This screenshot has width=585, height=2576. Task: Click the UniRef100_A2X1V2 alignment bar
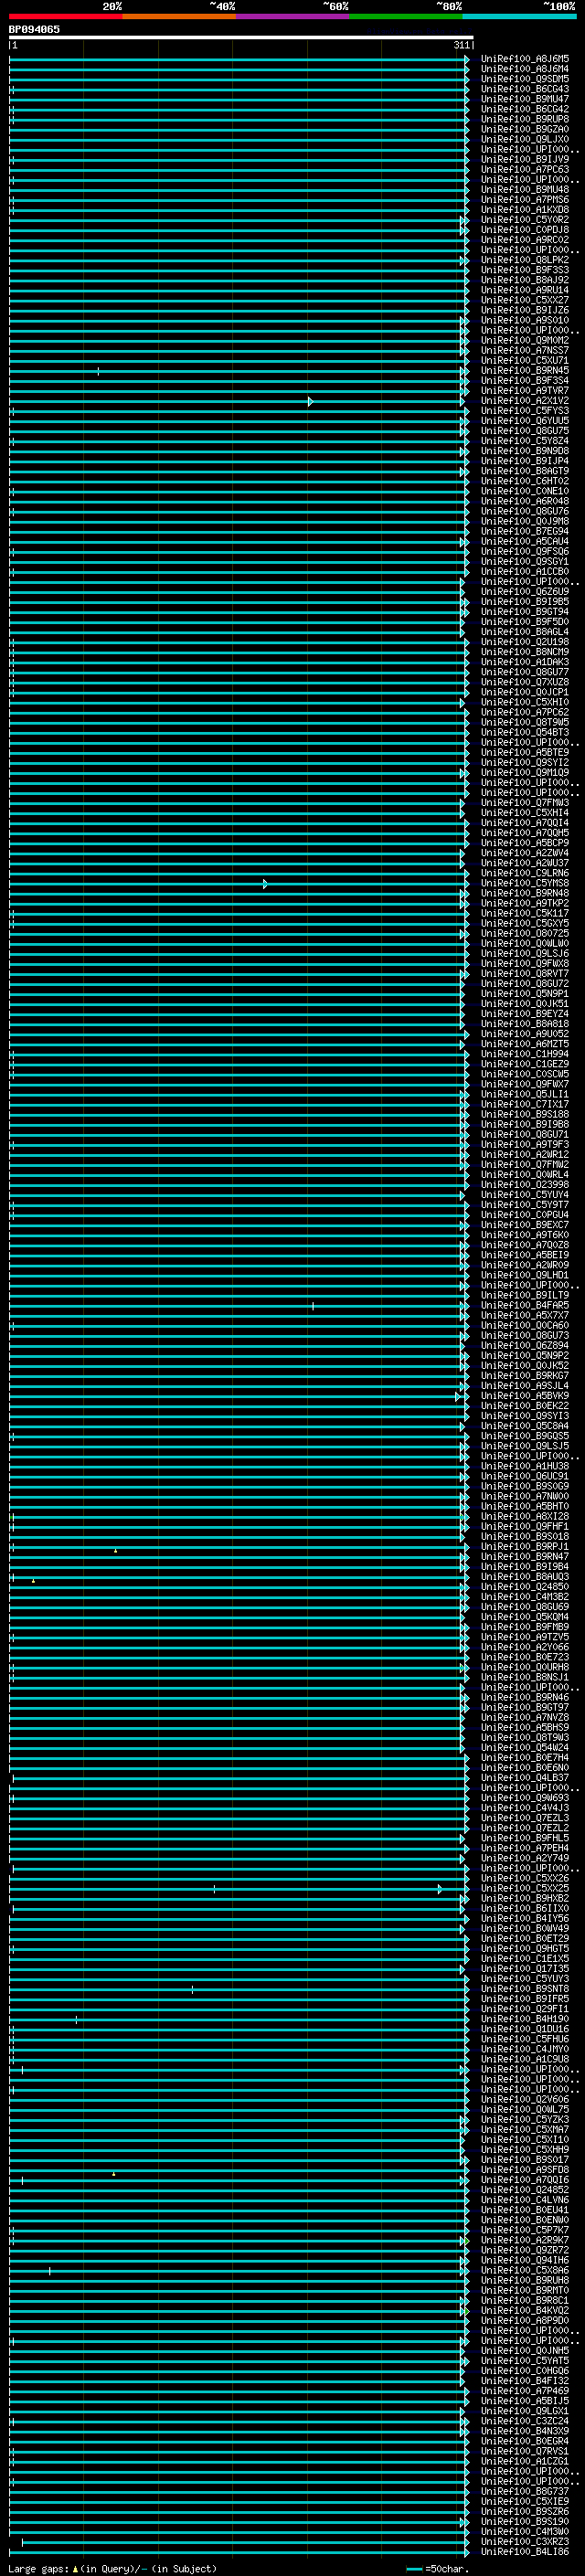(x=238, y=401)
